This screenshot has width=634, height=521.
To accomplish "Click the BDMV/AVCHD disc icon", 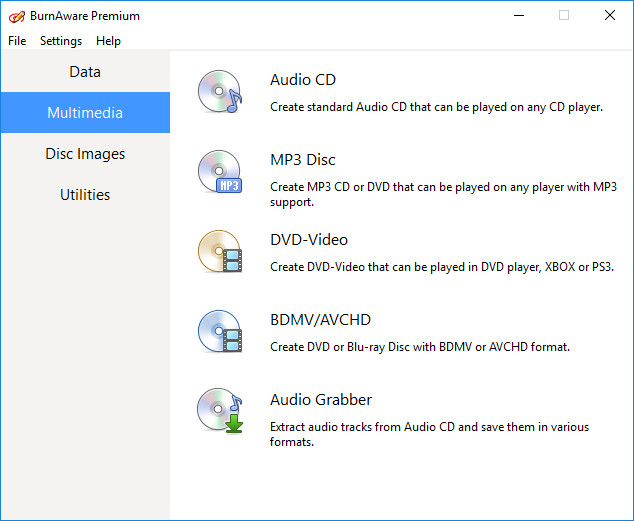I will point(220,331).
